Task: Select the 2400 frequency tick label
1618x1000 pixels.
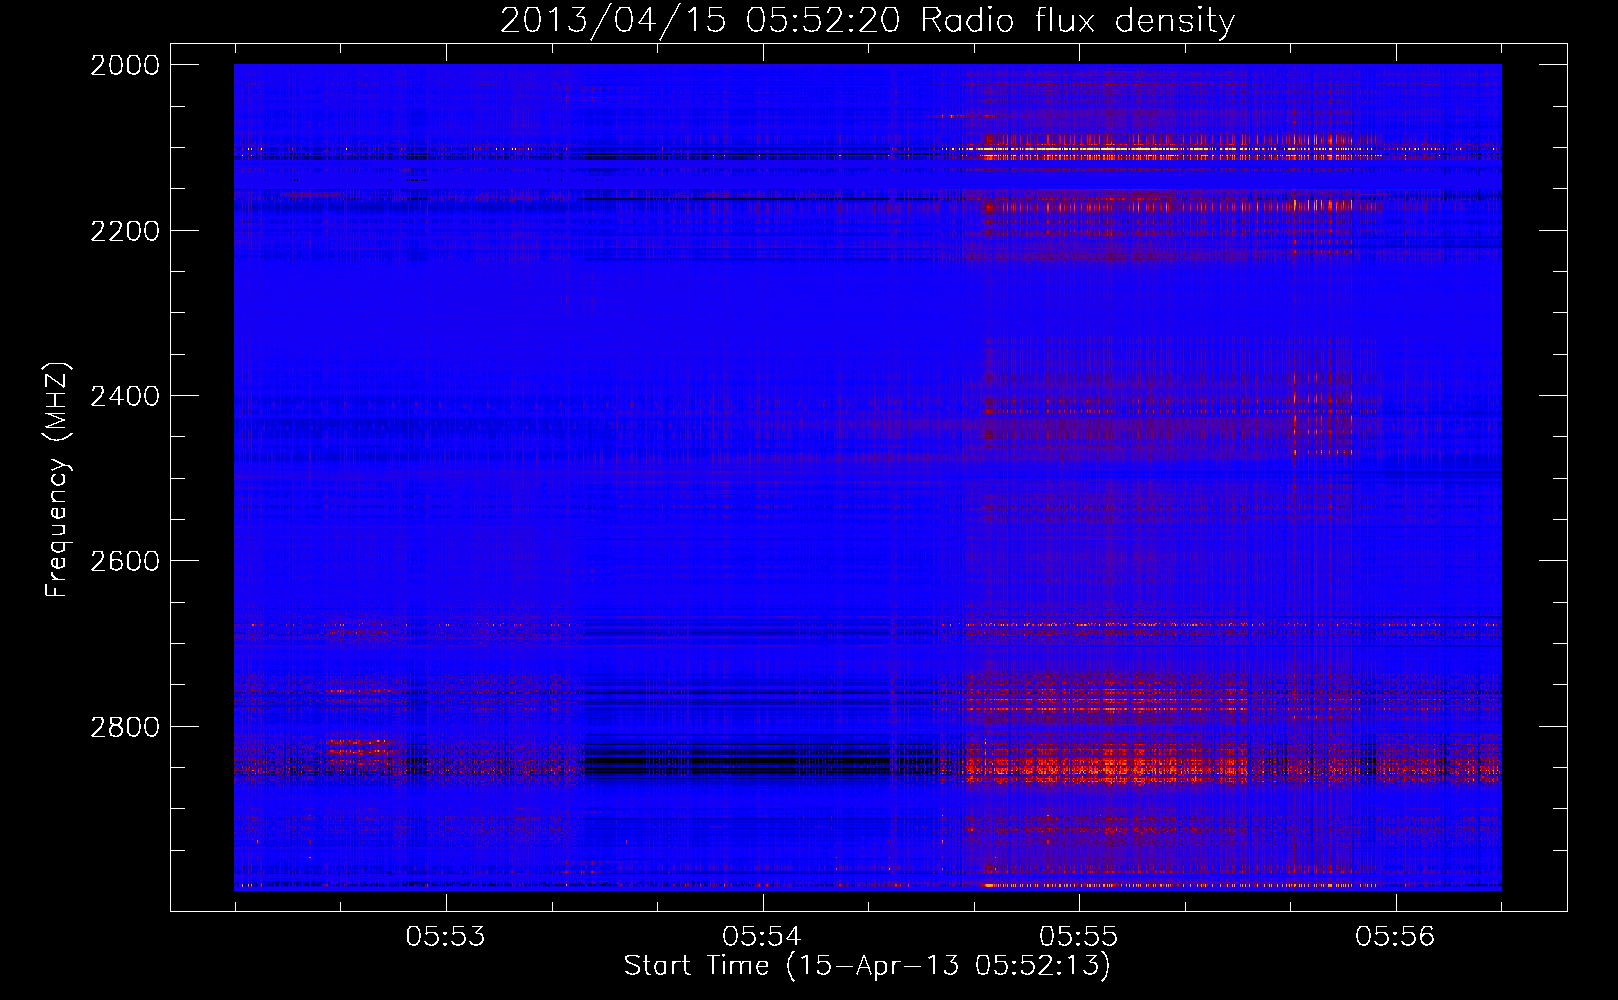Action: point(125,396)
